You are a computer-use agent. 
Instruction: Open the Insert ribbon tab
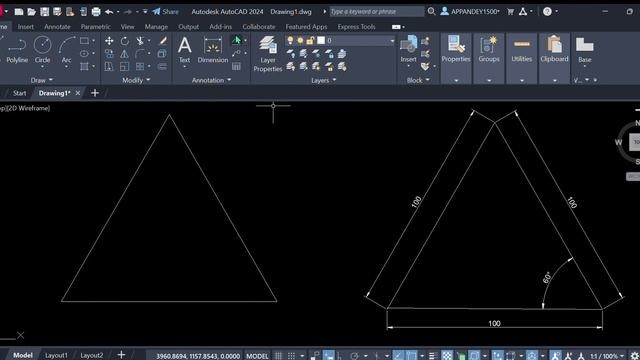pos(26,27)
